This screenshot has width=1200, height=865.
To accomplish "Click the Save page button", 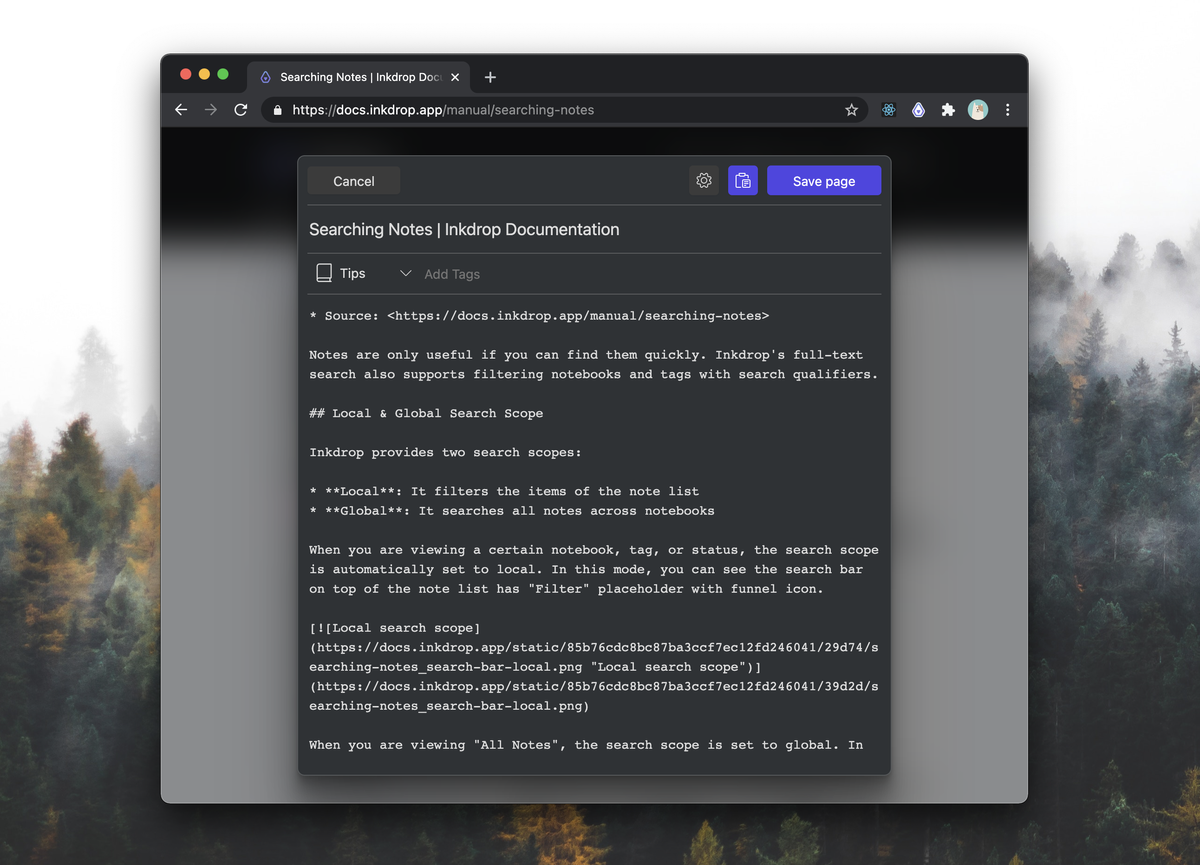I will coord(824,181).
